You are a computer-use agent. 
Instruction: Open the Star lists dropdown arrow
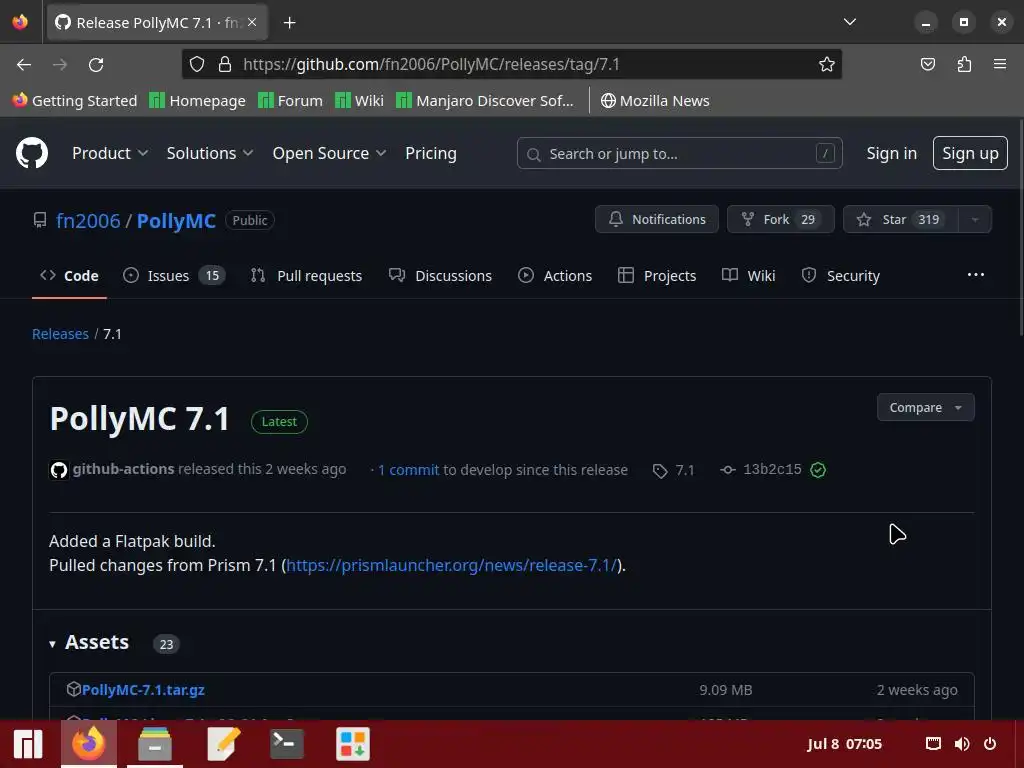pyautogui.click(x=974, y=219)
